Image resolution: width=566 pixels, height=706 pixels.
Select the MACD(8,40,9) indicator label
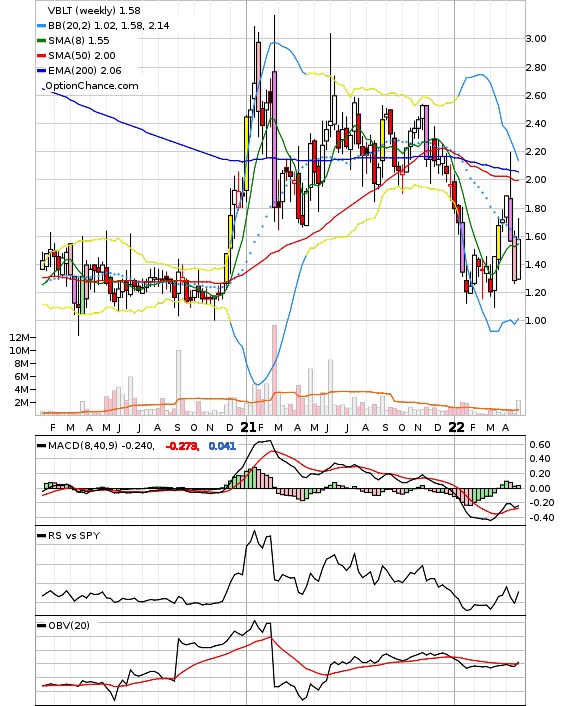[83, 446]
